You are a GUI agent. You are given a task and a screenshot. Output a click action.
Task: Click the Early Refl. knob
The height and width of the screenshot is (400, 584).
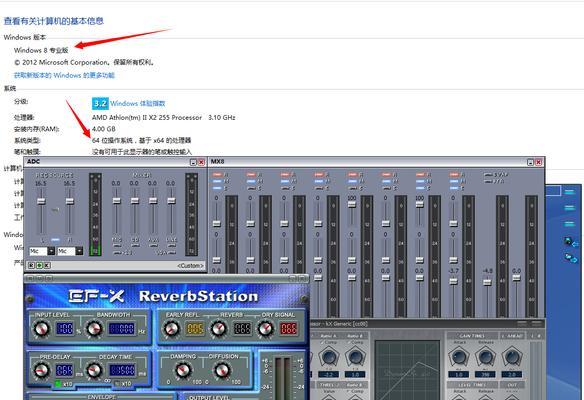coord(171,329)
